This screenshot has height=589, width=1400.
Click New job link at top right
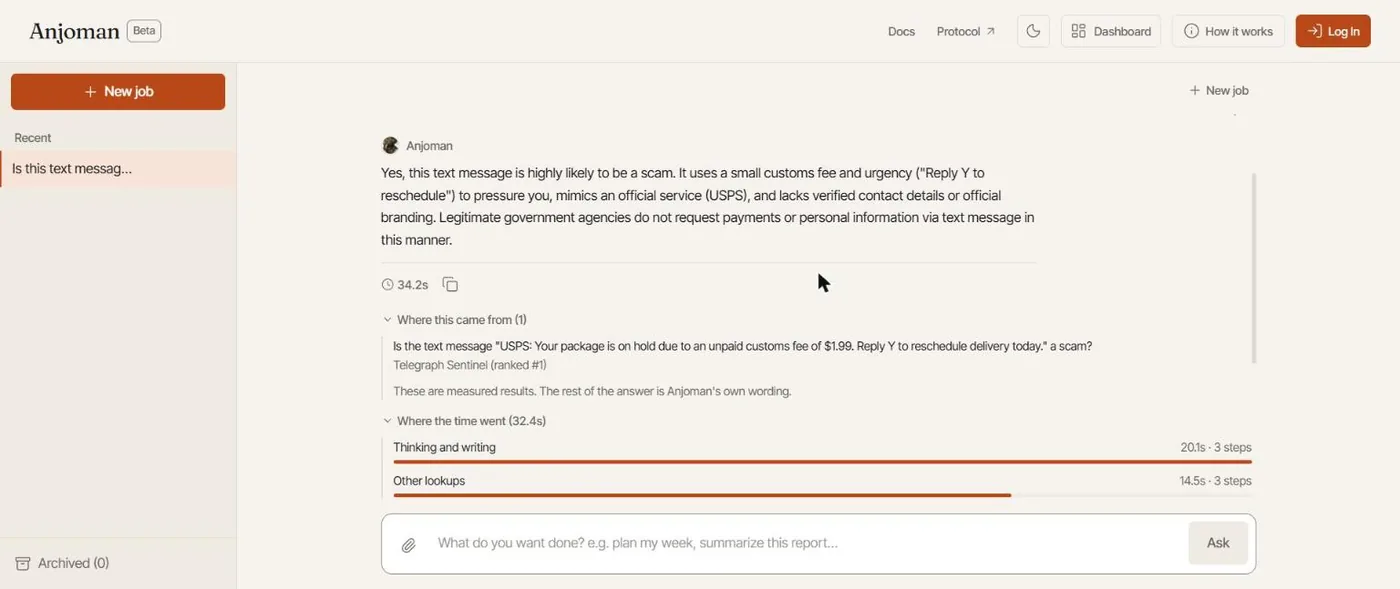pos(1219,90)
